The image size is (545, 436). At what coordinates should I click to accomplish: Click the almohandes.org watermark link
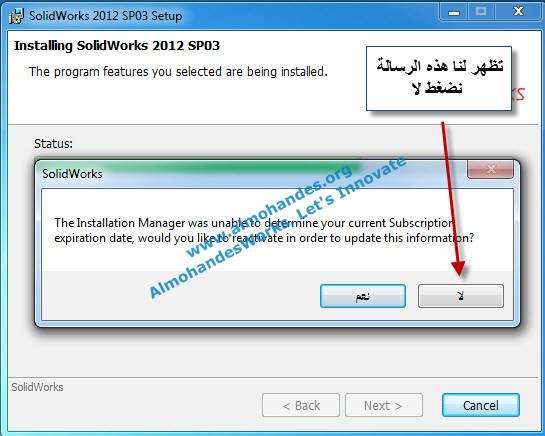(269, 211)
